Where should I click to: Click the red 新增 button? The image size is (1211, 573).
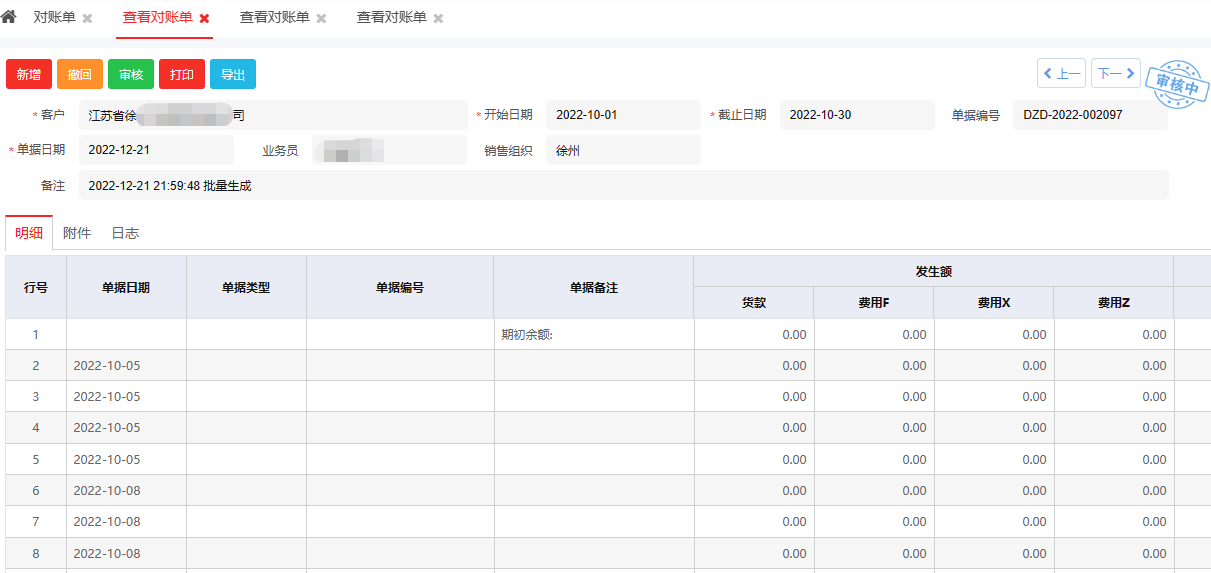[29, 75]
